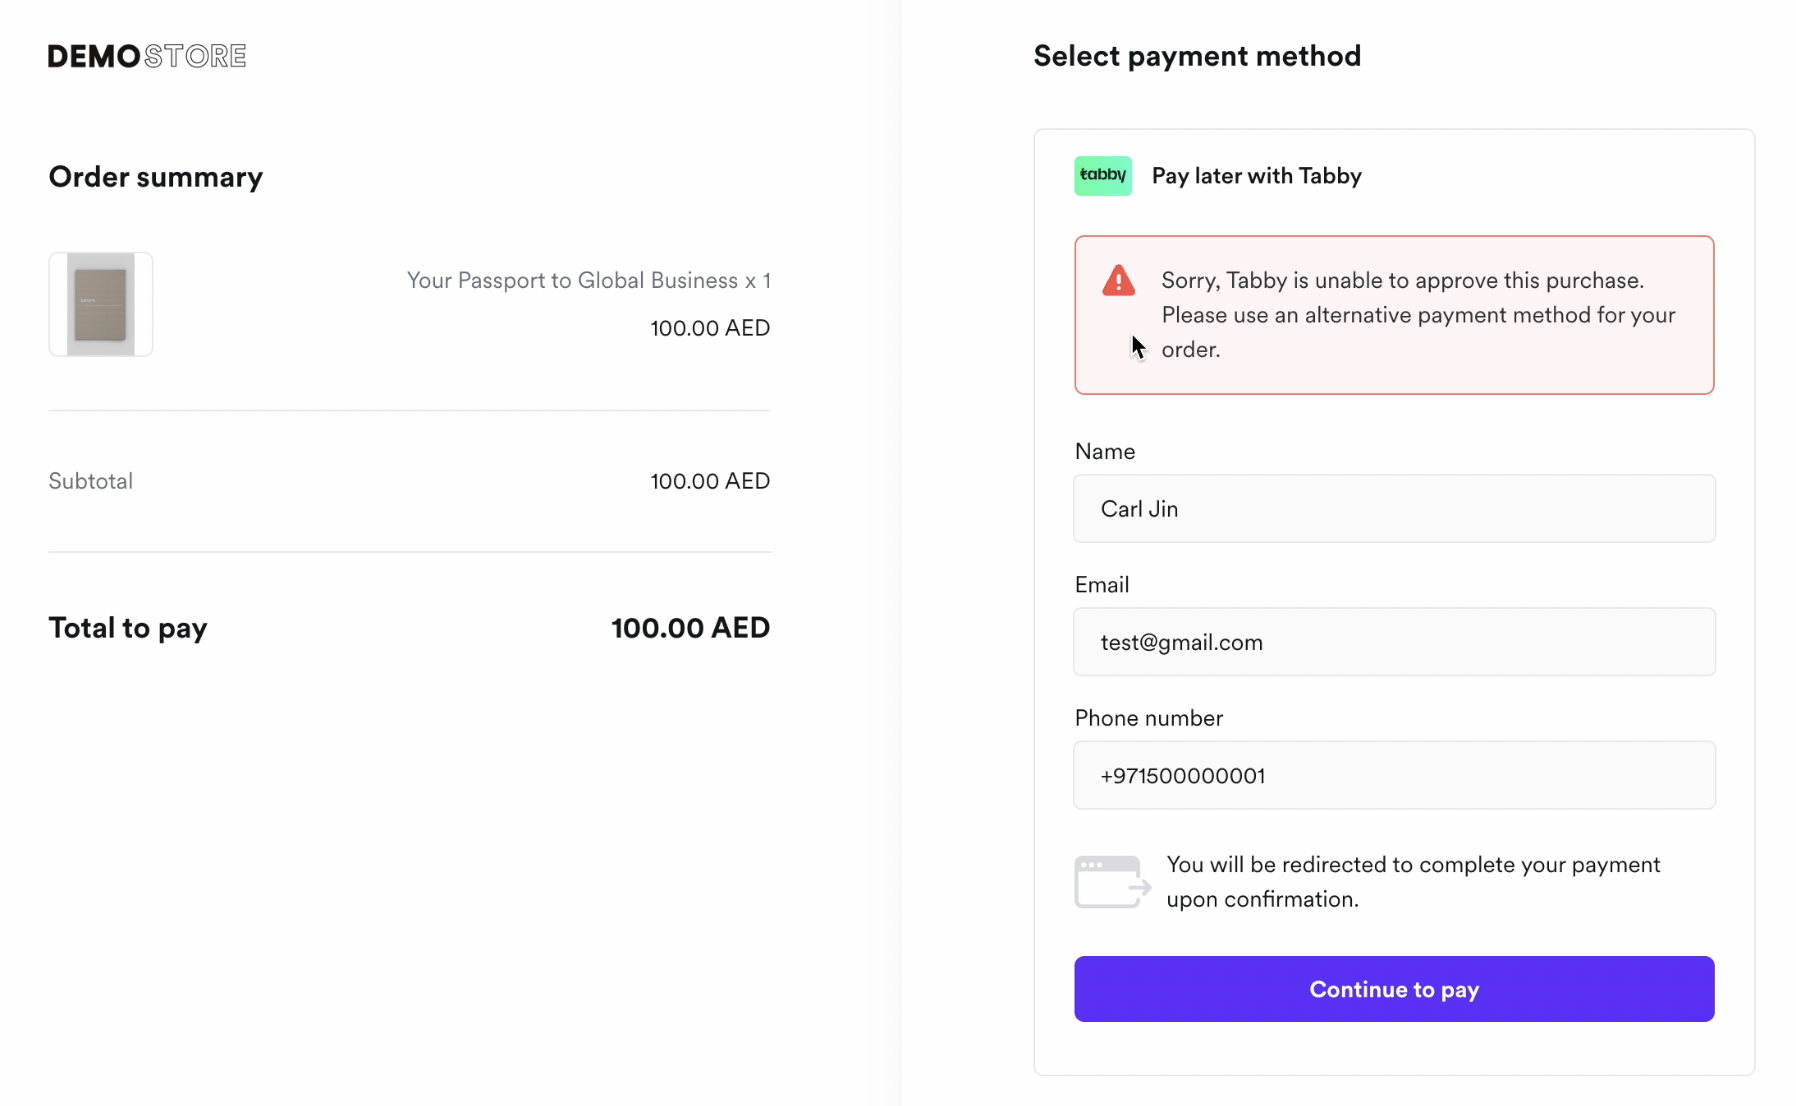Click the redirect browser window icon
Image resolution: width=1796 pixels, height=1106 pixels.
1111,882
